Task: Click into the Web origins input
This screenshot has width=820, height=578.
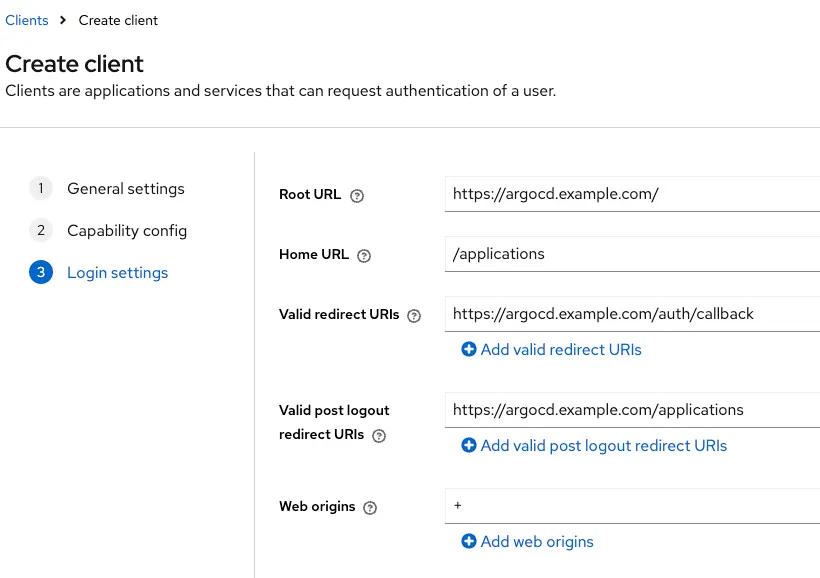Action: tap(632, 506)
